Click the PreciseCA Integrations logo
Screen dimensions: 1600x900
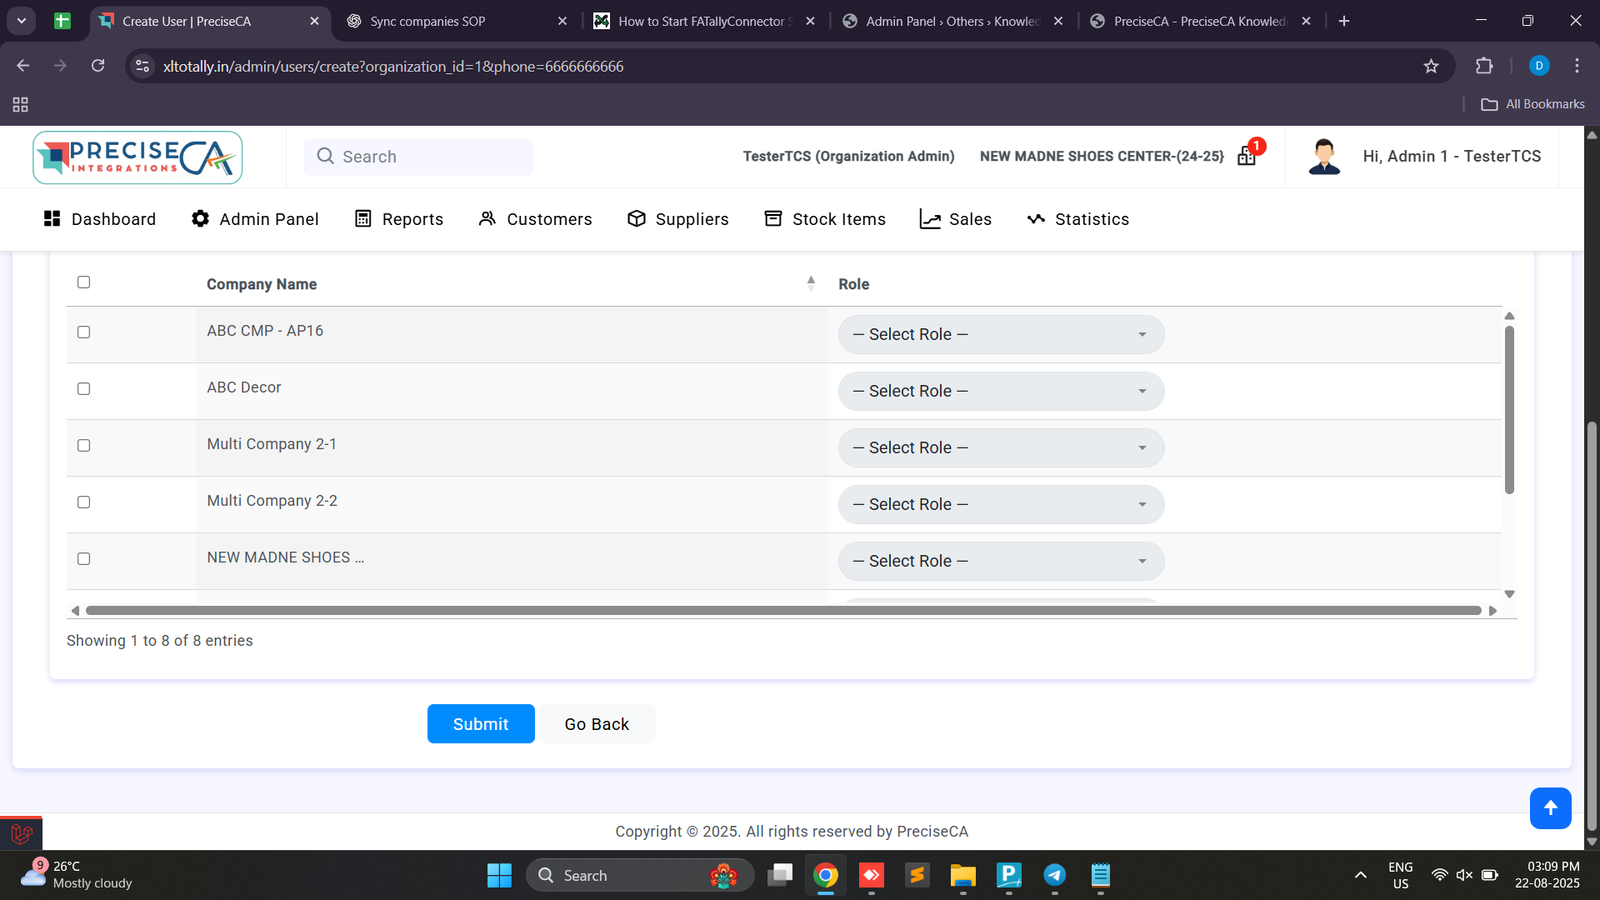pyautogui.click(x=138, y=157)
